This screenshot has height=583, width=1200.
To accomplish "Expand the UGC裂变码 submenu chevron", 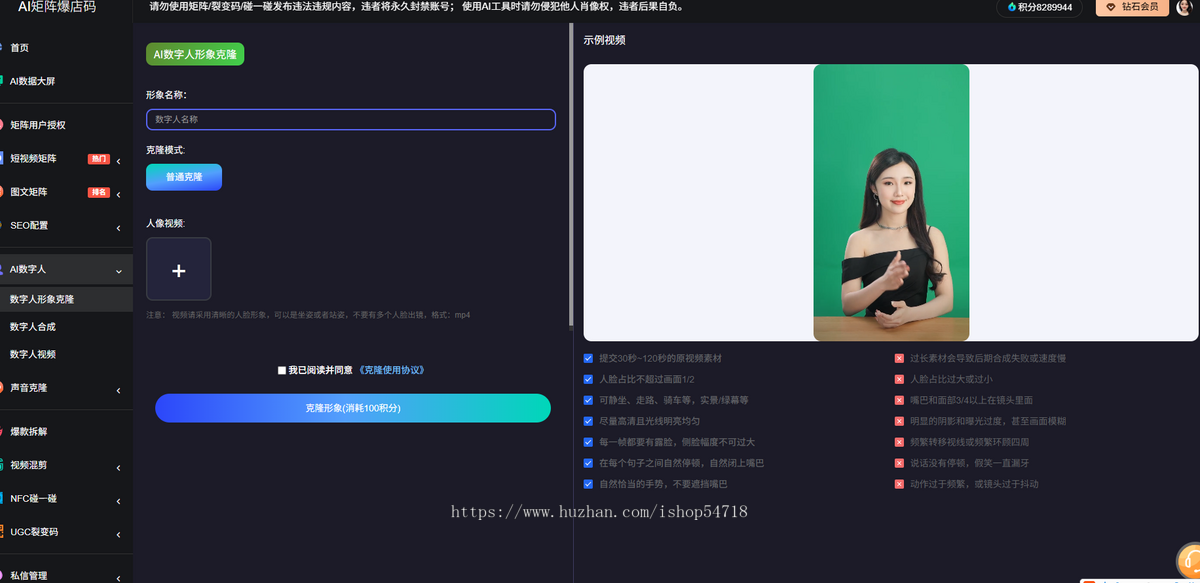I will (119, 533).
